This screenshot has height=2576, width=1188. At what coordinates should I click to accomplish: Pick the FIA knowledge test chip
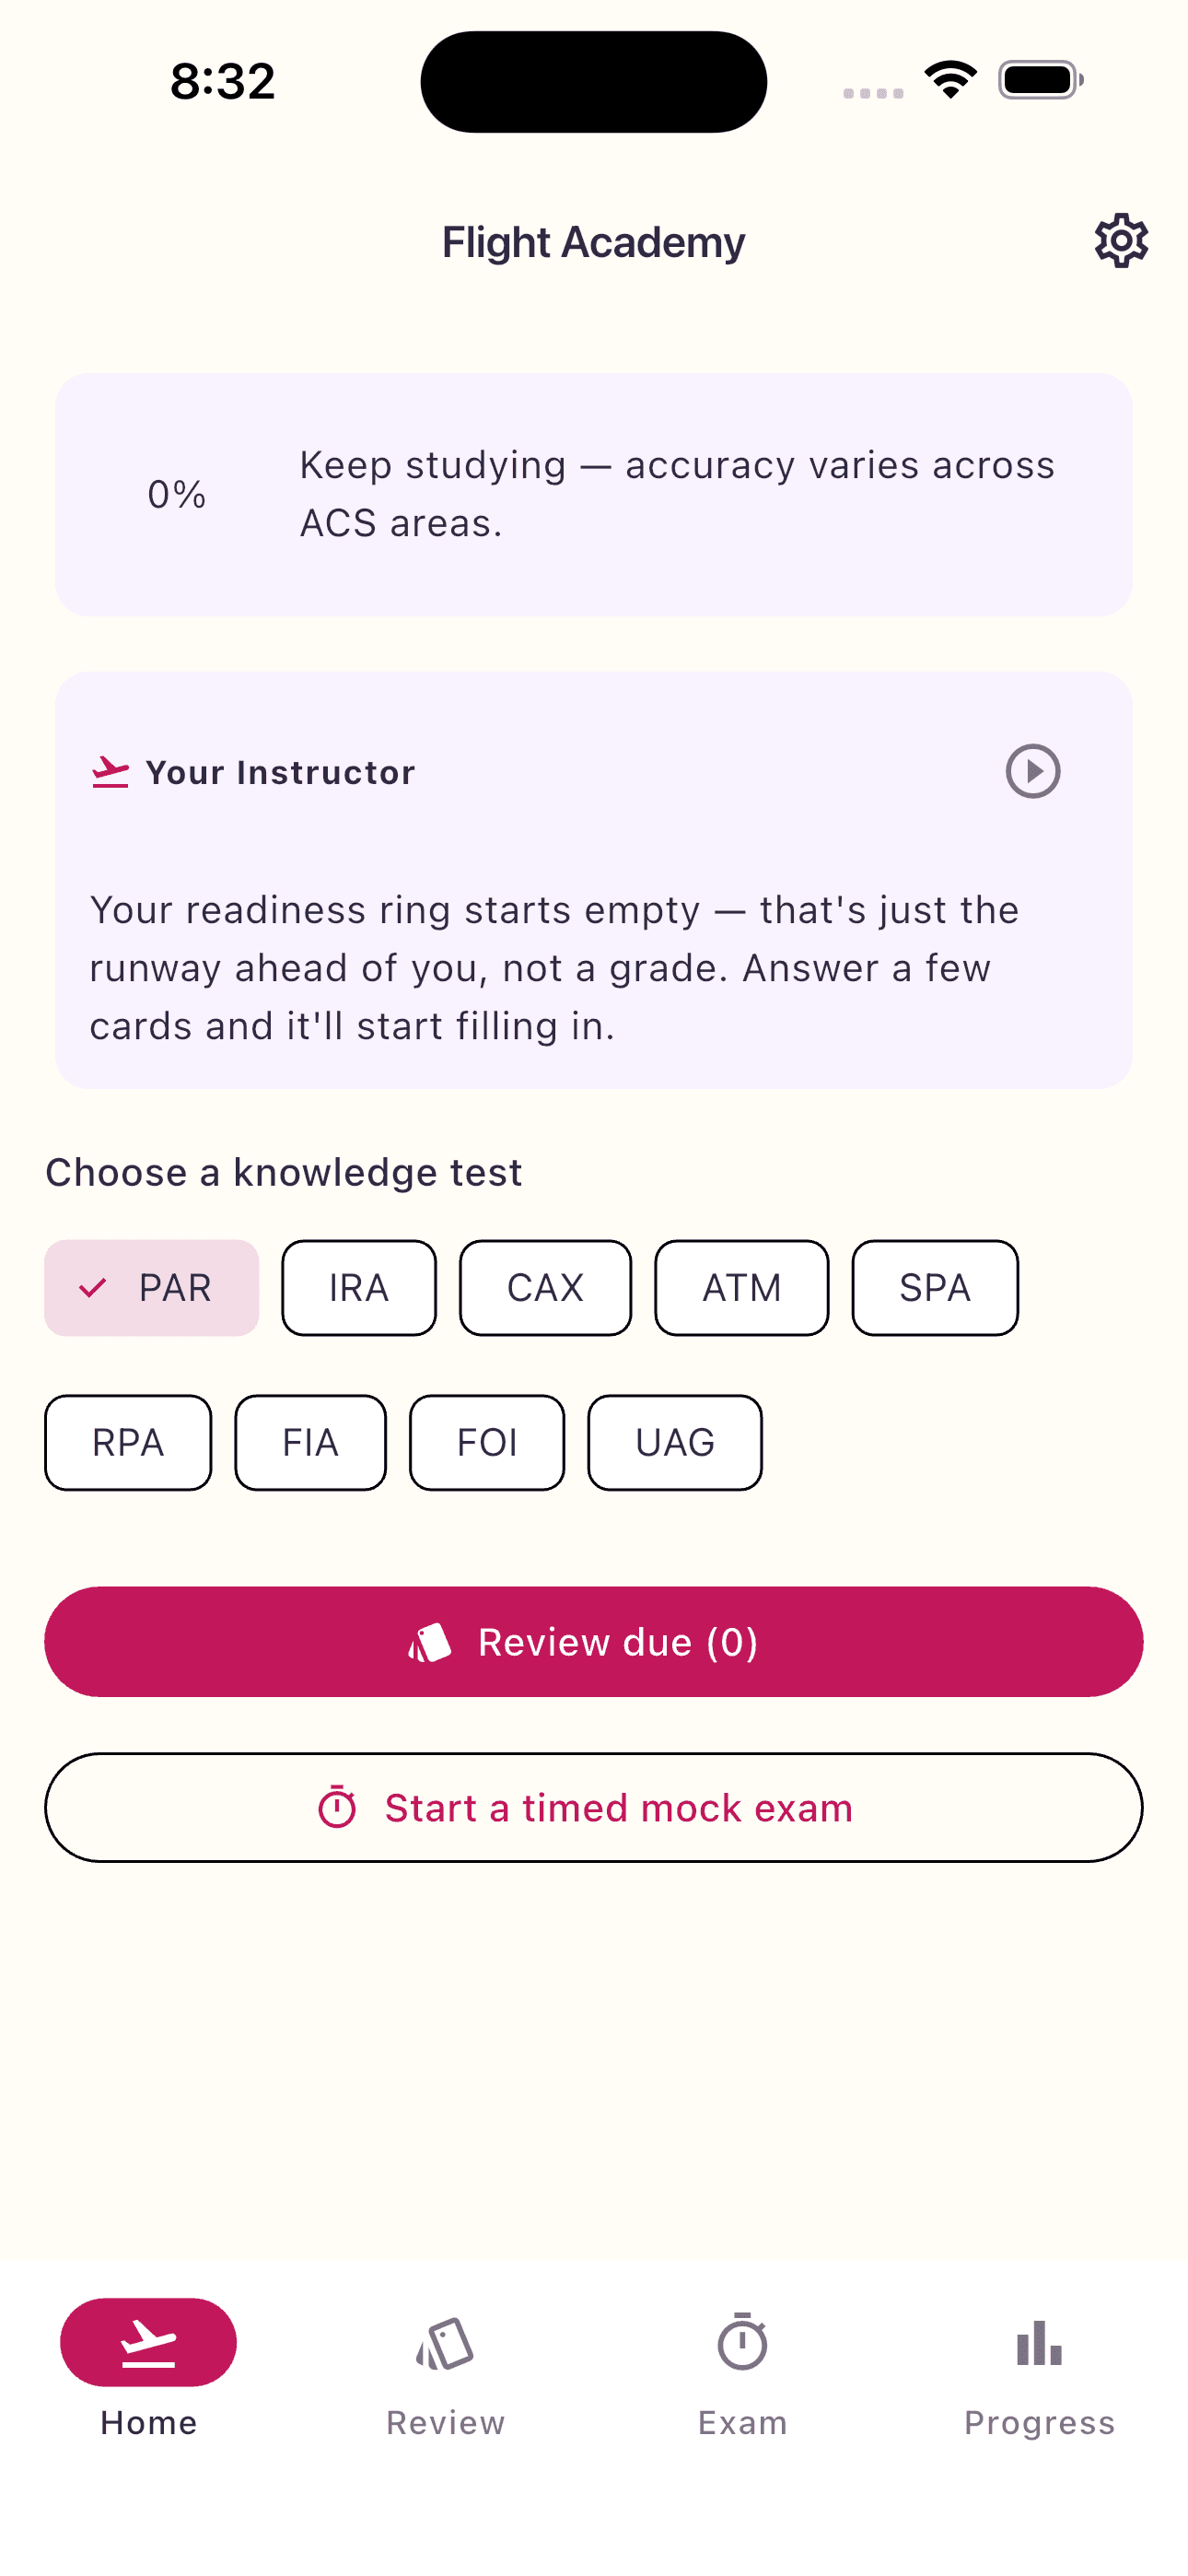tap(310, 1443)
